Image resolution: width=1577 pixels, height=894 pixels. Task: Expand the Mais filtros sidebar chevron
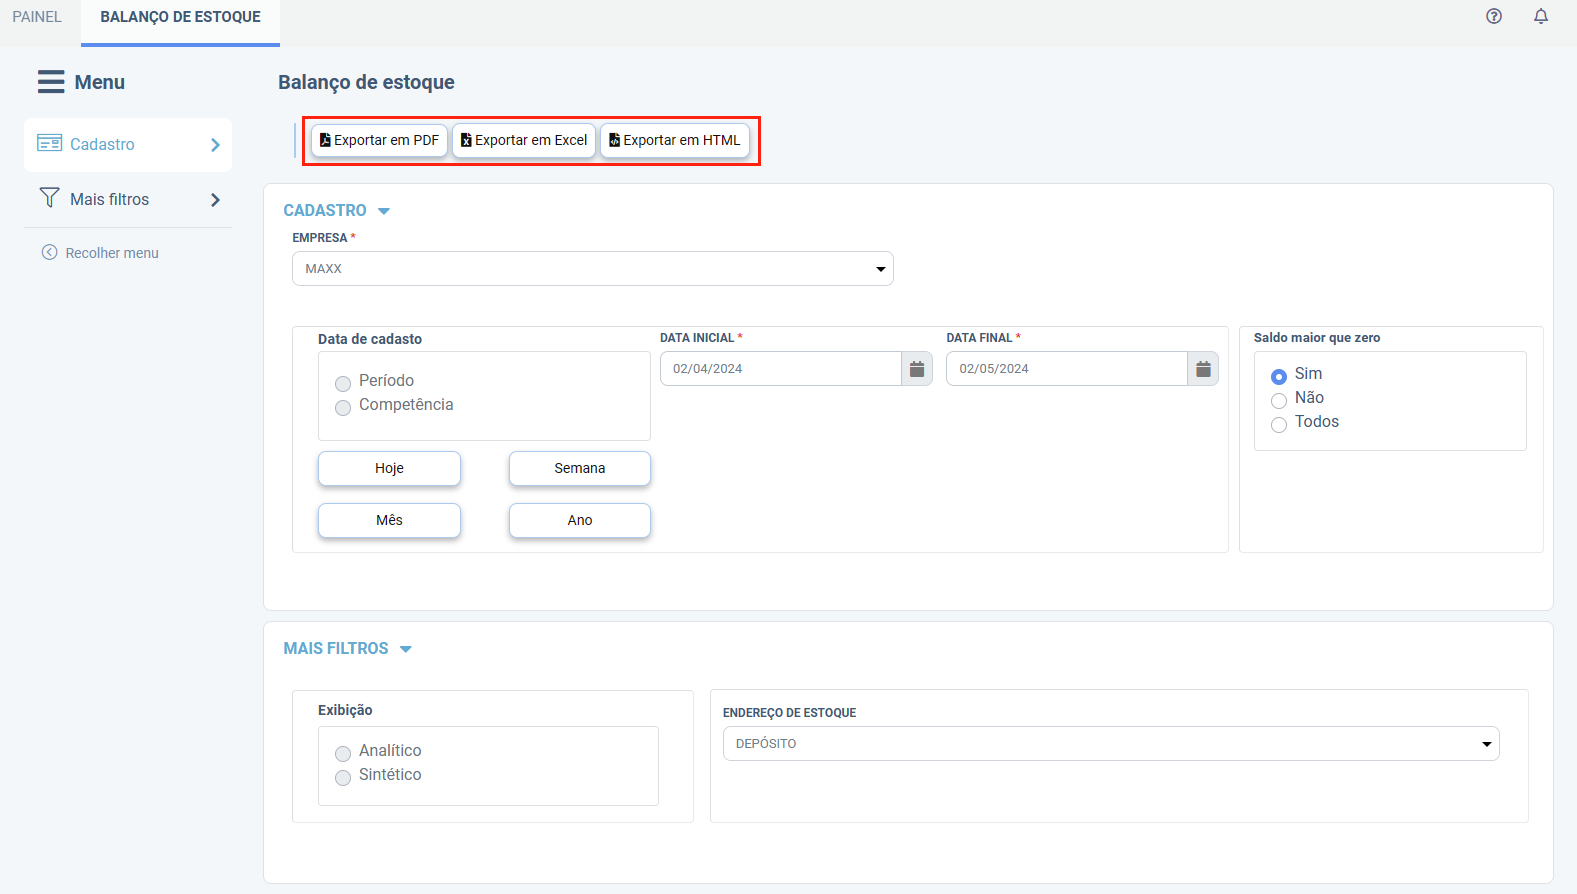[x=215, y=200]
